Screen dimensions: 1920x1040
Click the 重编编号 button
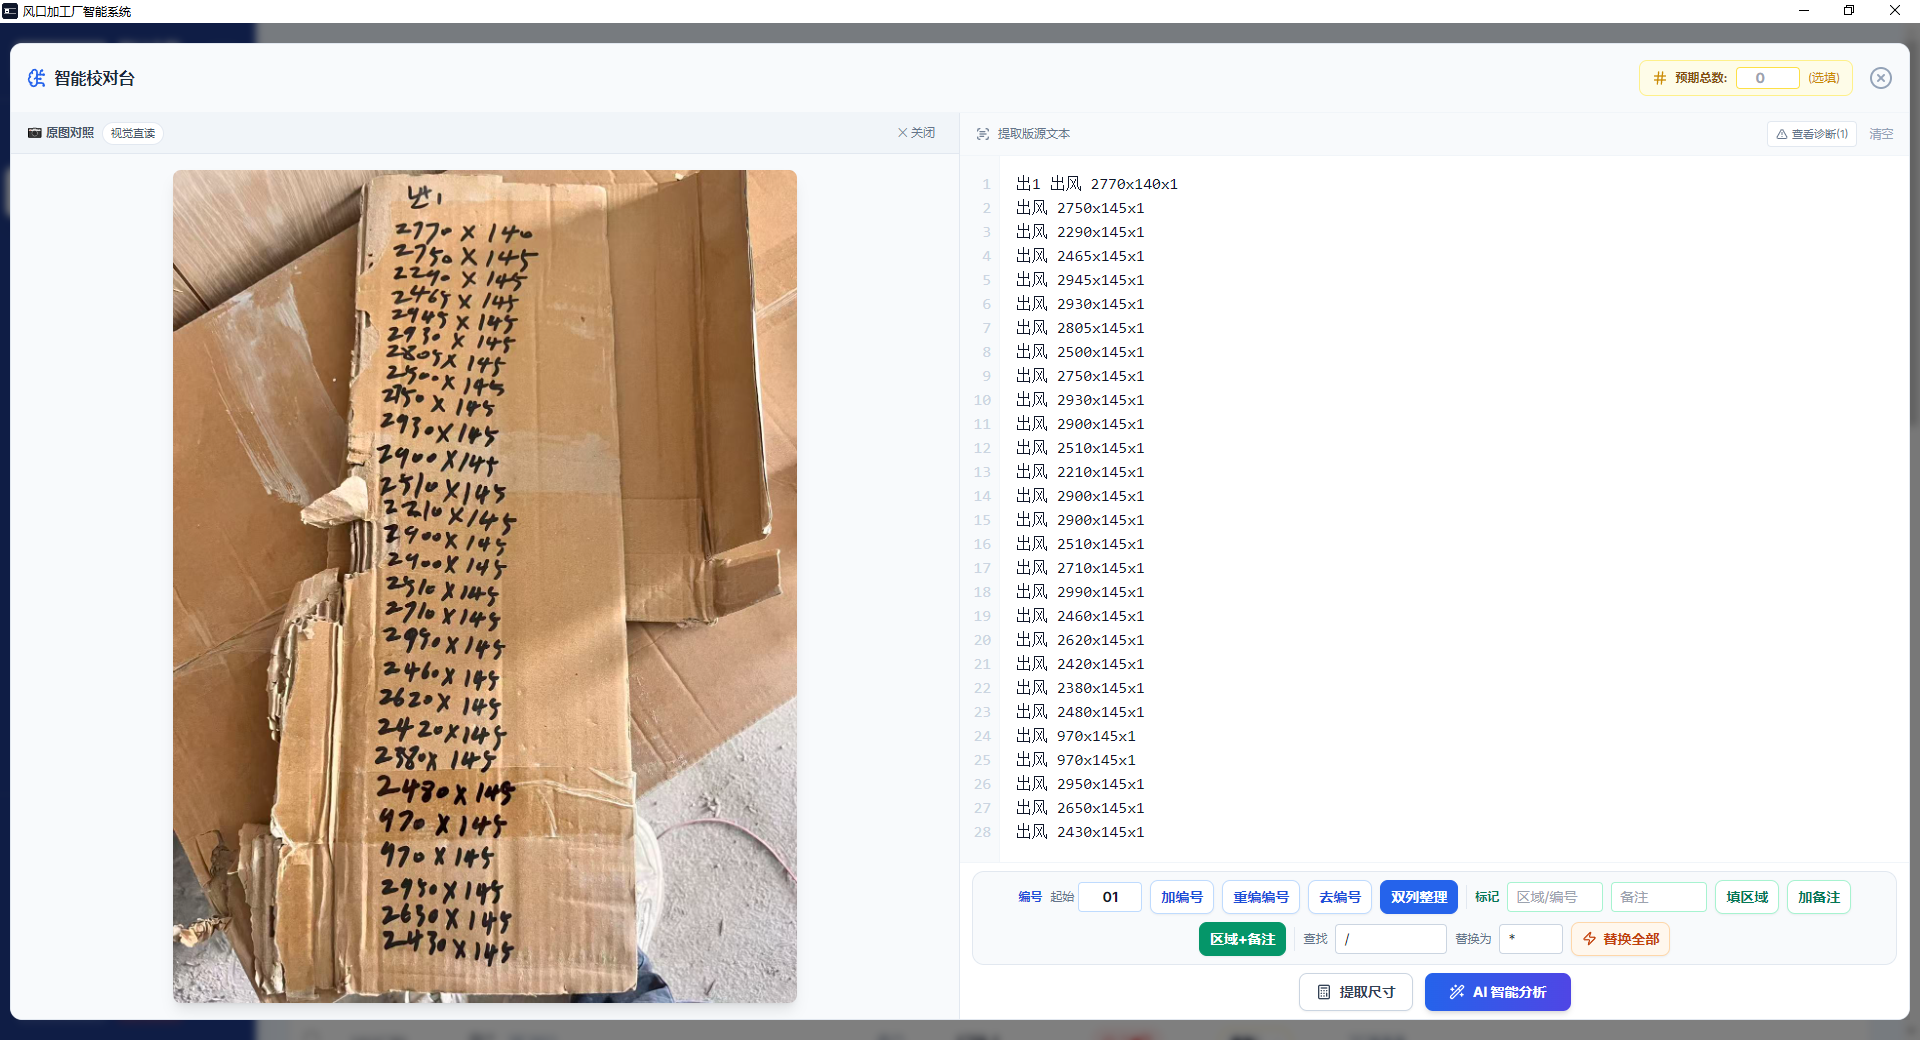1261,897
